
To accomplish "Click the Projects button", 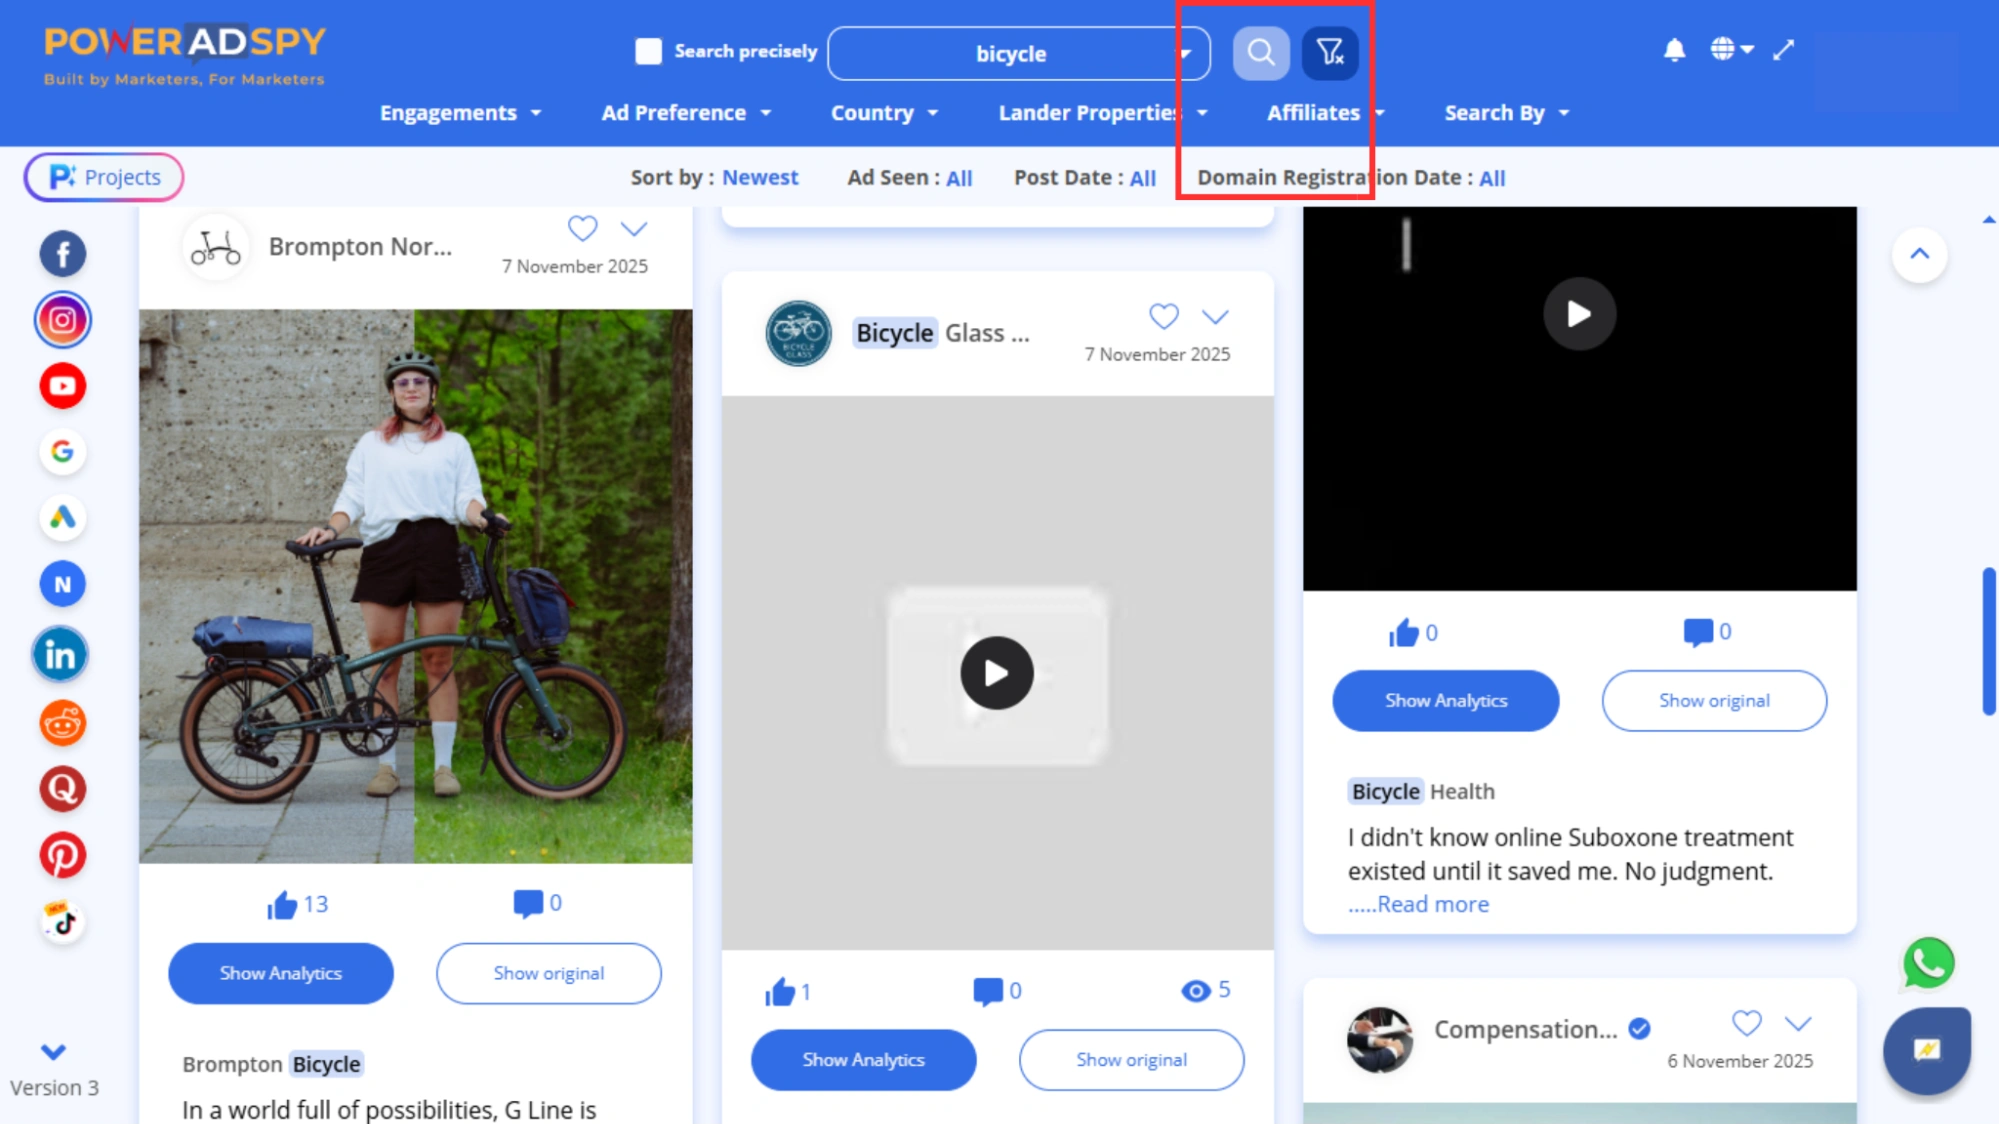I will tap(103, 177).
